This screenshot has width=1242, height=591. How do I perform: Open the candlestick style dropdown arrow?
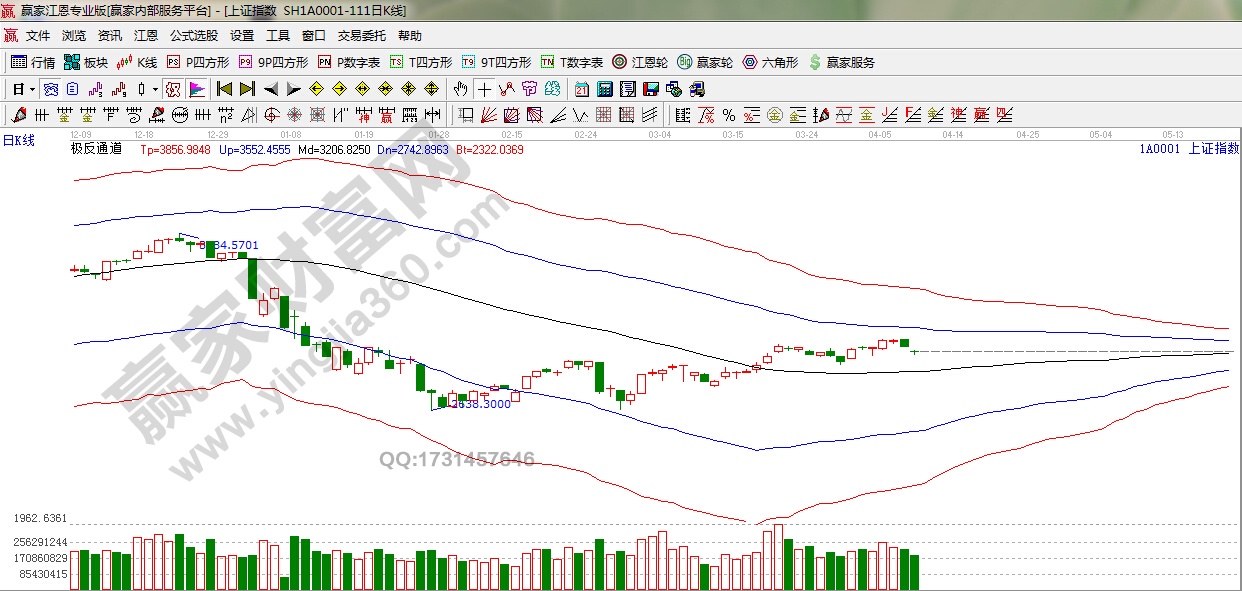pyautogui.click(x=155, y=89)
